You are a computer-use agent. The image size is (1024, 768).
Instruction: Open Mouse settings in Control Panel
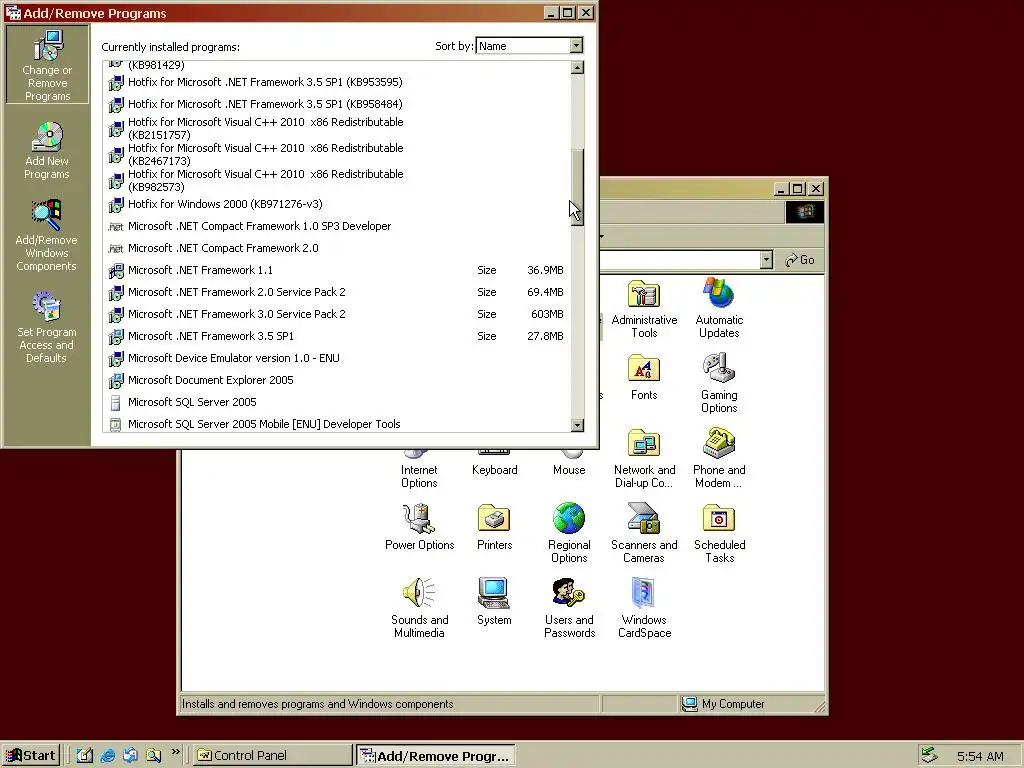click(x=569, y=464)
